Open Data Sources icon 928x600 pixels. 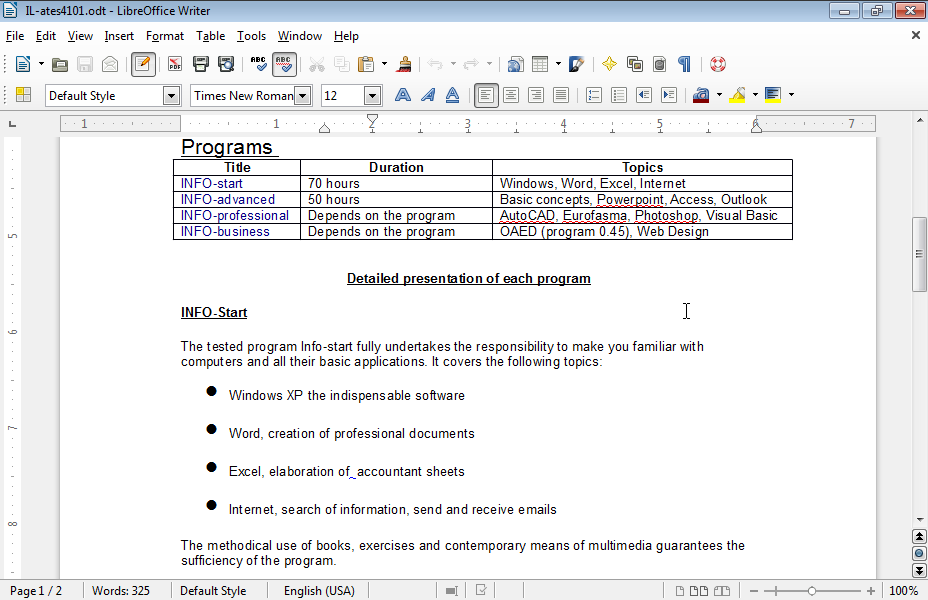tap(659, 64)
